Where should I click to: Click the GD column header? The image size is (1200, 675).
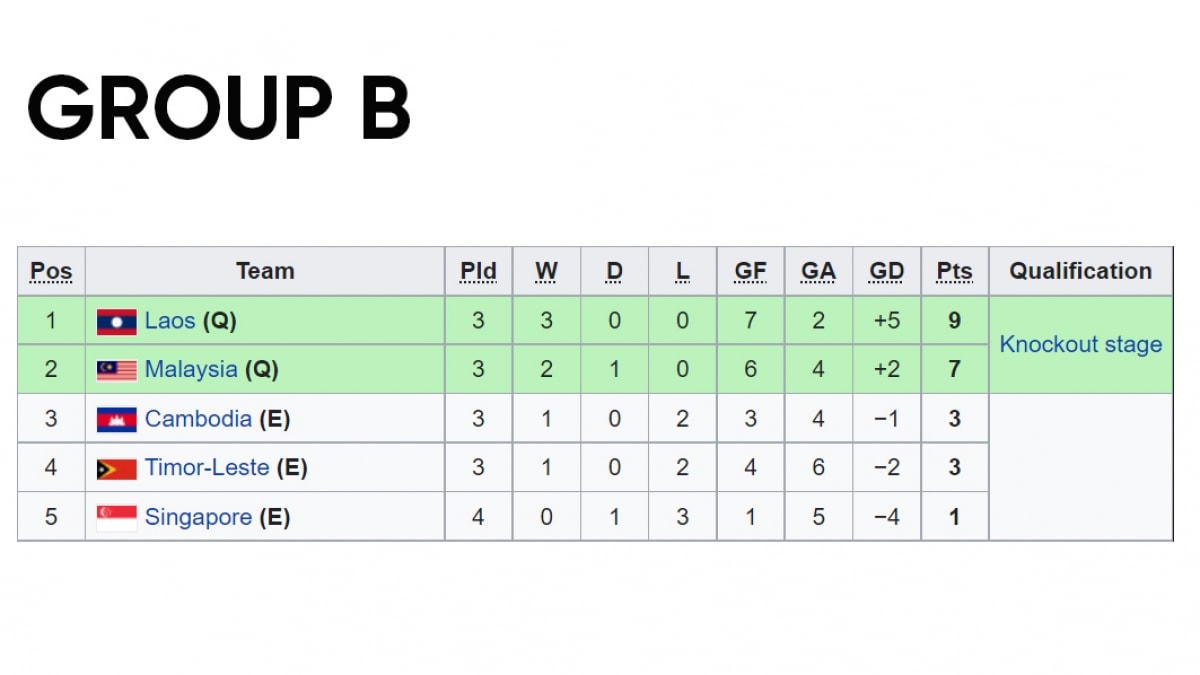tap(886, 271)
